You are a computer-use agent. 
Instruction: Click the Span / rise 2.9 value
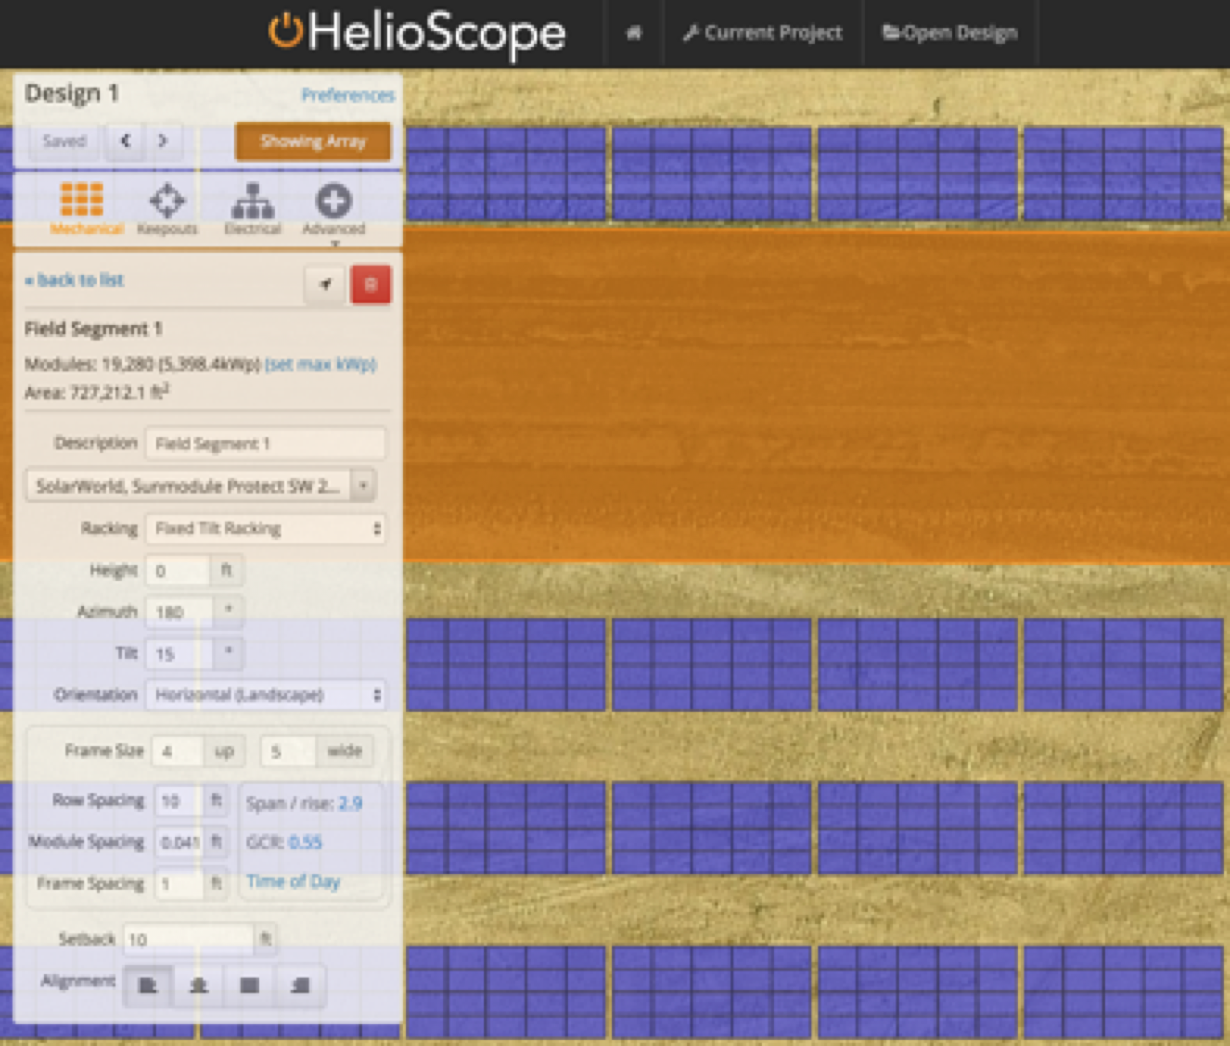coord(350,803)
